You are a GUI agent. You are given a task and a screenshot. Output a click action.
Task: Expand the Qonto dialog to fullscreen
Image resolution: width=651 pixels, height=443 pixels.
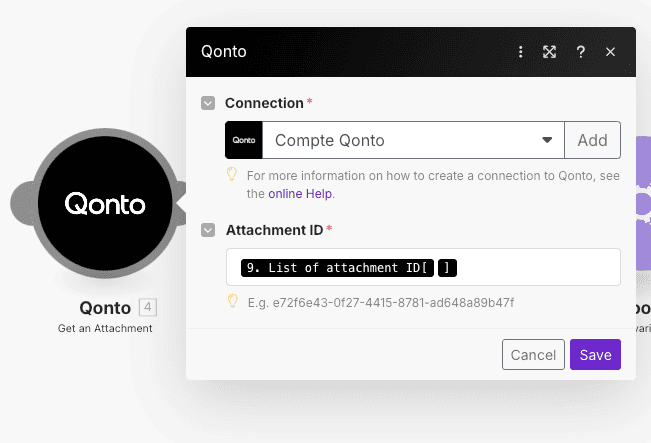click(549, 52)
